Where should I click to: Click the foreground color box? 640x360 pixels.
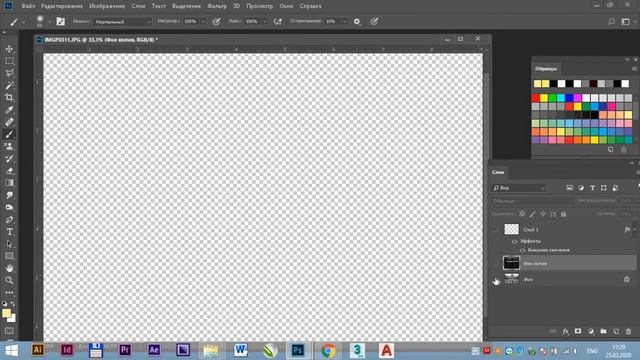click(x=7, y=313)
